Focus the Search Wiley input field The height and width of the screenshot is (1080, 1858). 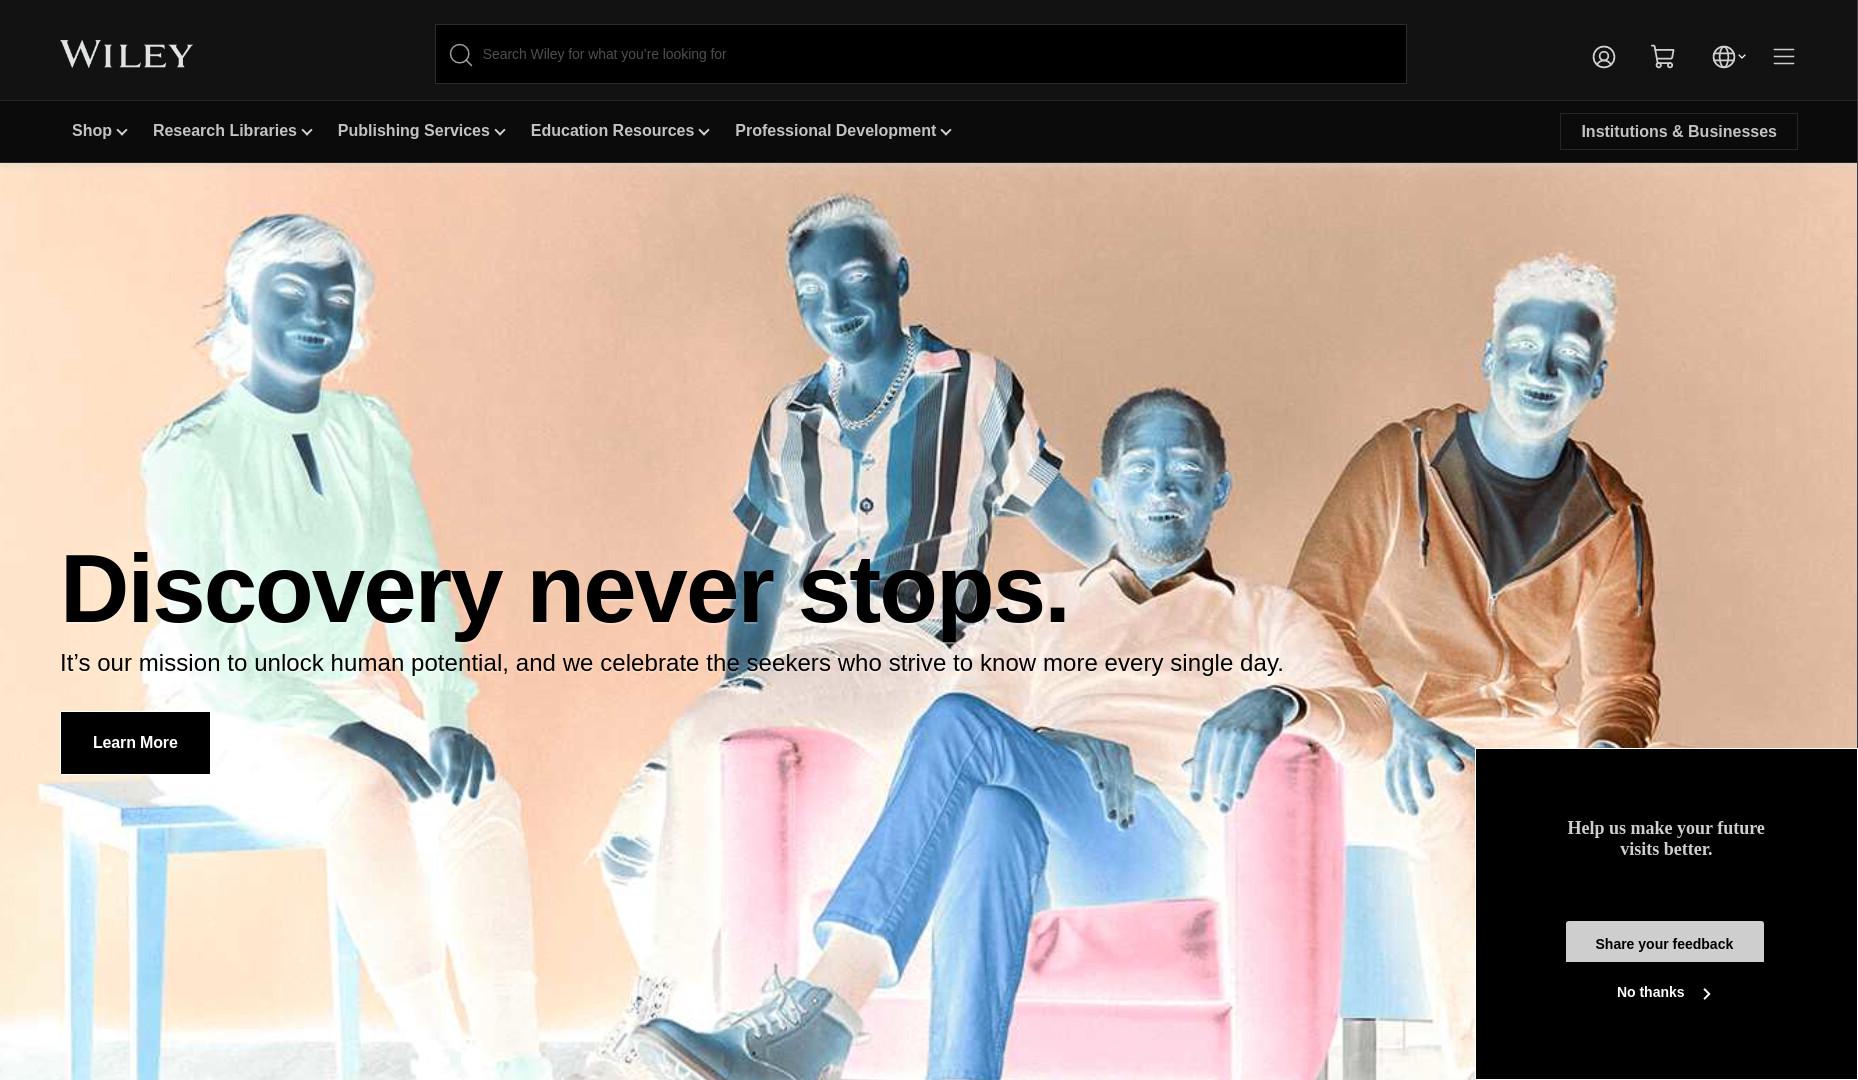click(x=921, y=54)
